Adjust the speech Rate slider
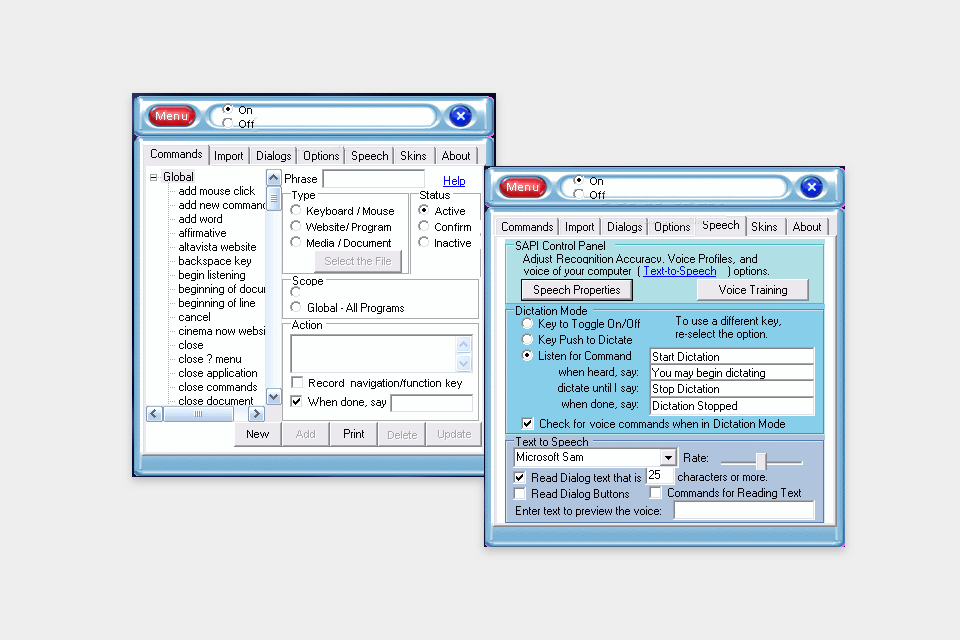This screenshot has height=640, width=960. pos(763,461)
